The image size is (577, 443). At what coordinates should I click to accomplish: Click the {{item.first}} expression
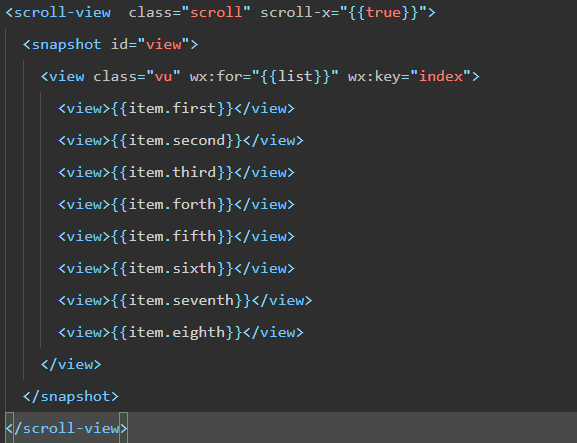click(x=172, y=109)
